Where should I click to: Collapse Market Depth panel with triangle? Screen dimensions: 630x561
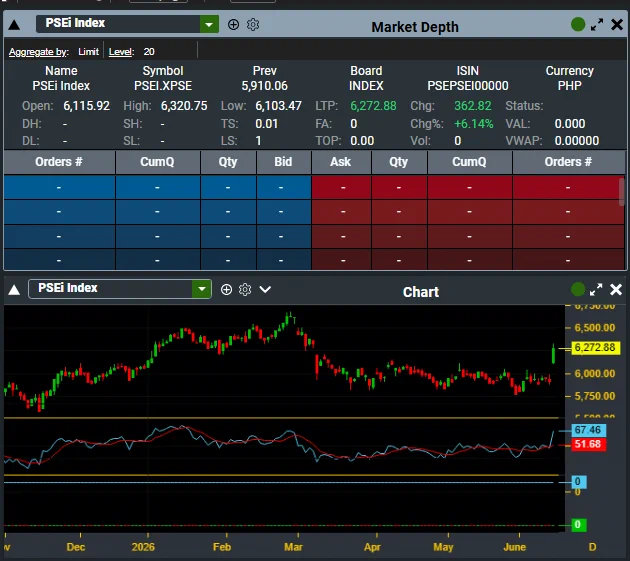(x=14, y=25)
